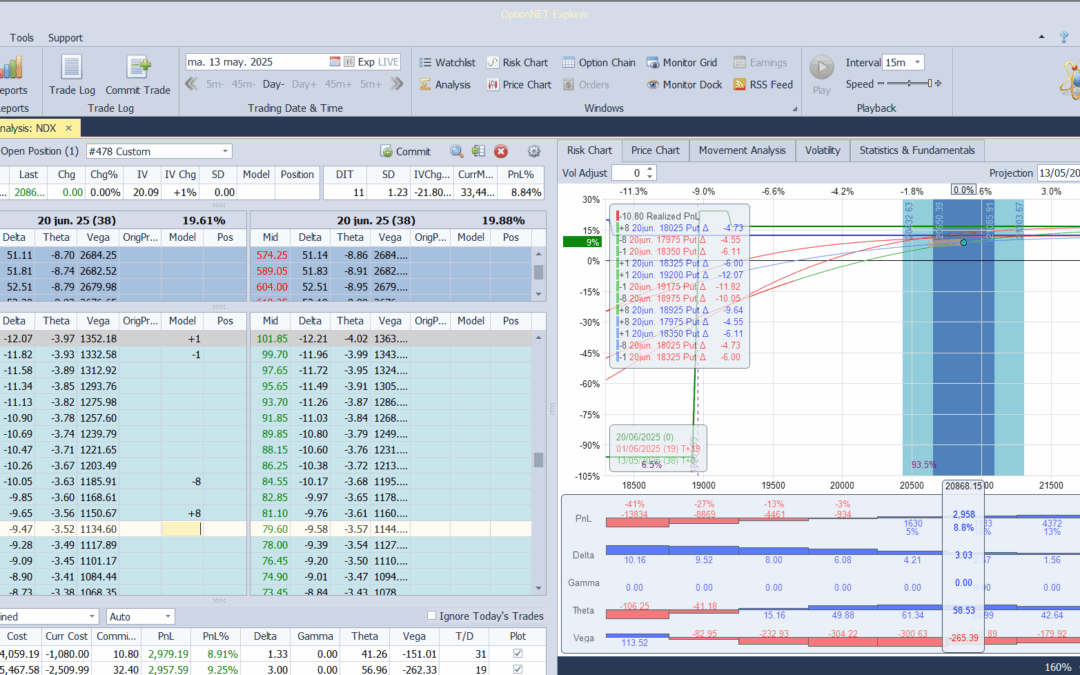This screenshot has height=675, width=1080.
Task: Open the dropdown left of Auto
Action: (x=92, y=616)
